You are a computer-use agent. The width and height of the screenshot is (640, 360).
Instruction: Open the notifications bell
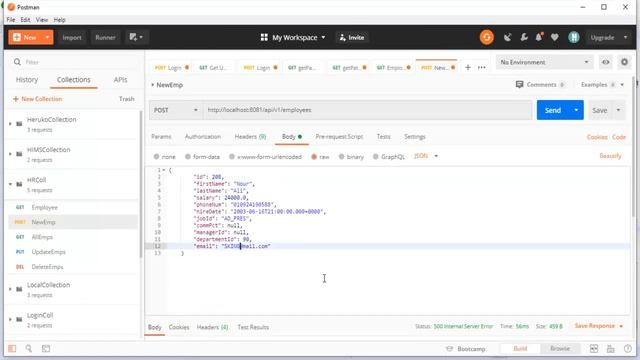(539, 37)
